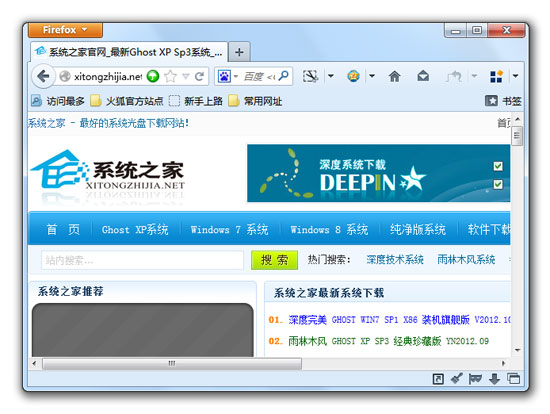Select the 系统之家官网 browser tab
The height and width of the screenshot is (414, 550).
[129, 52]
